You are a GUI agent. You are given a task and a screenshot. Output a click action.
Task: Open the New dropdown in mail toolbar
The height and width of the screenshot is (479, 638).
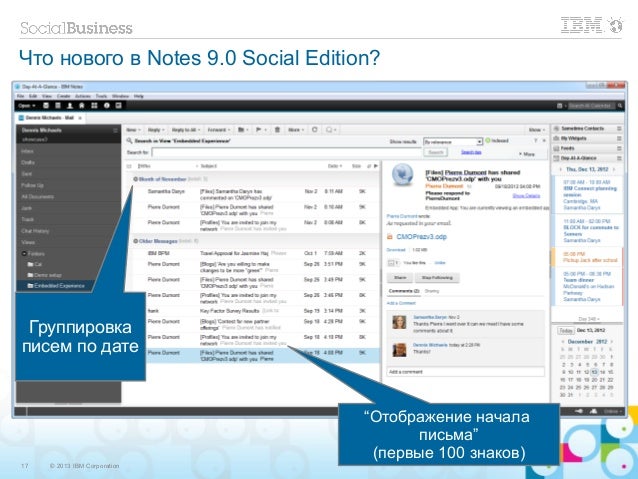[x=133, y=130]
